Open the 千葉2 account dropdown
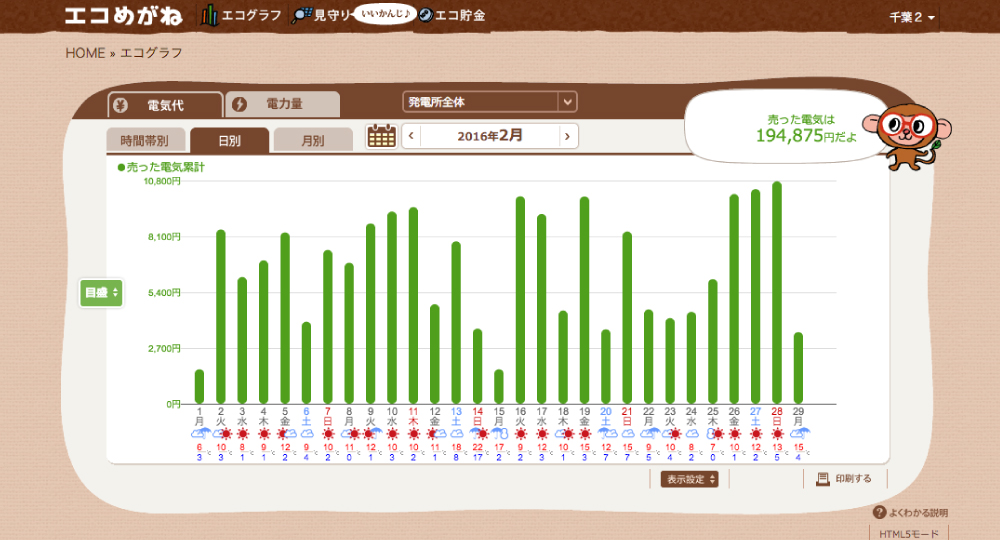 tap(912, 17)
